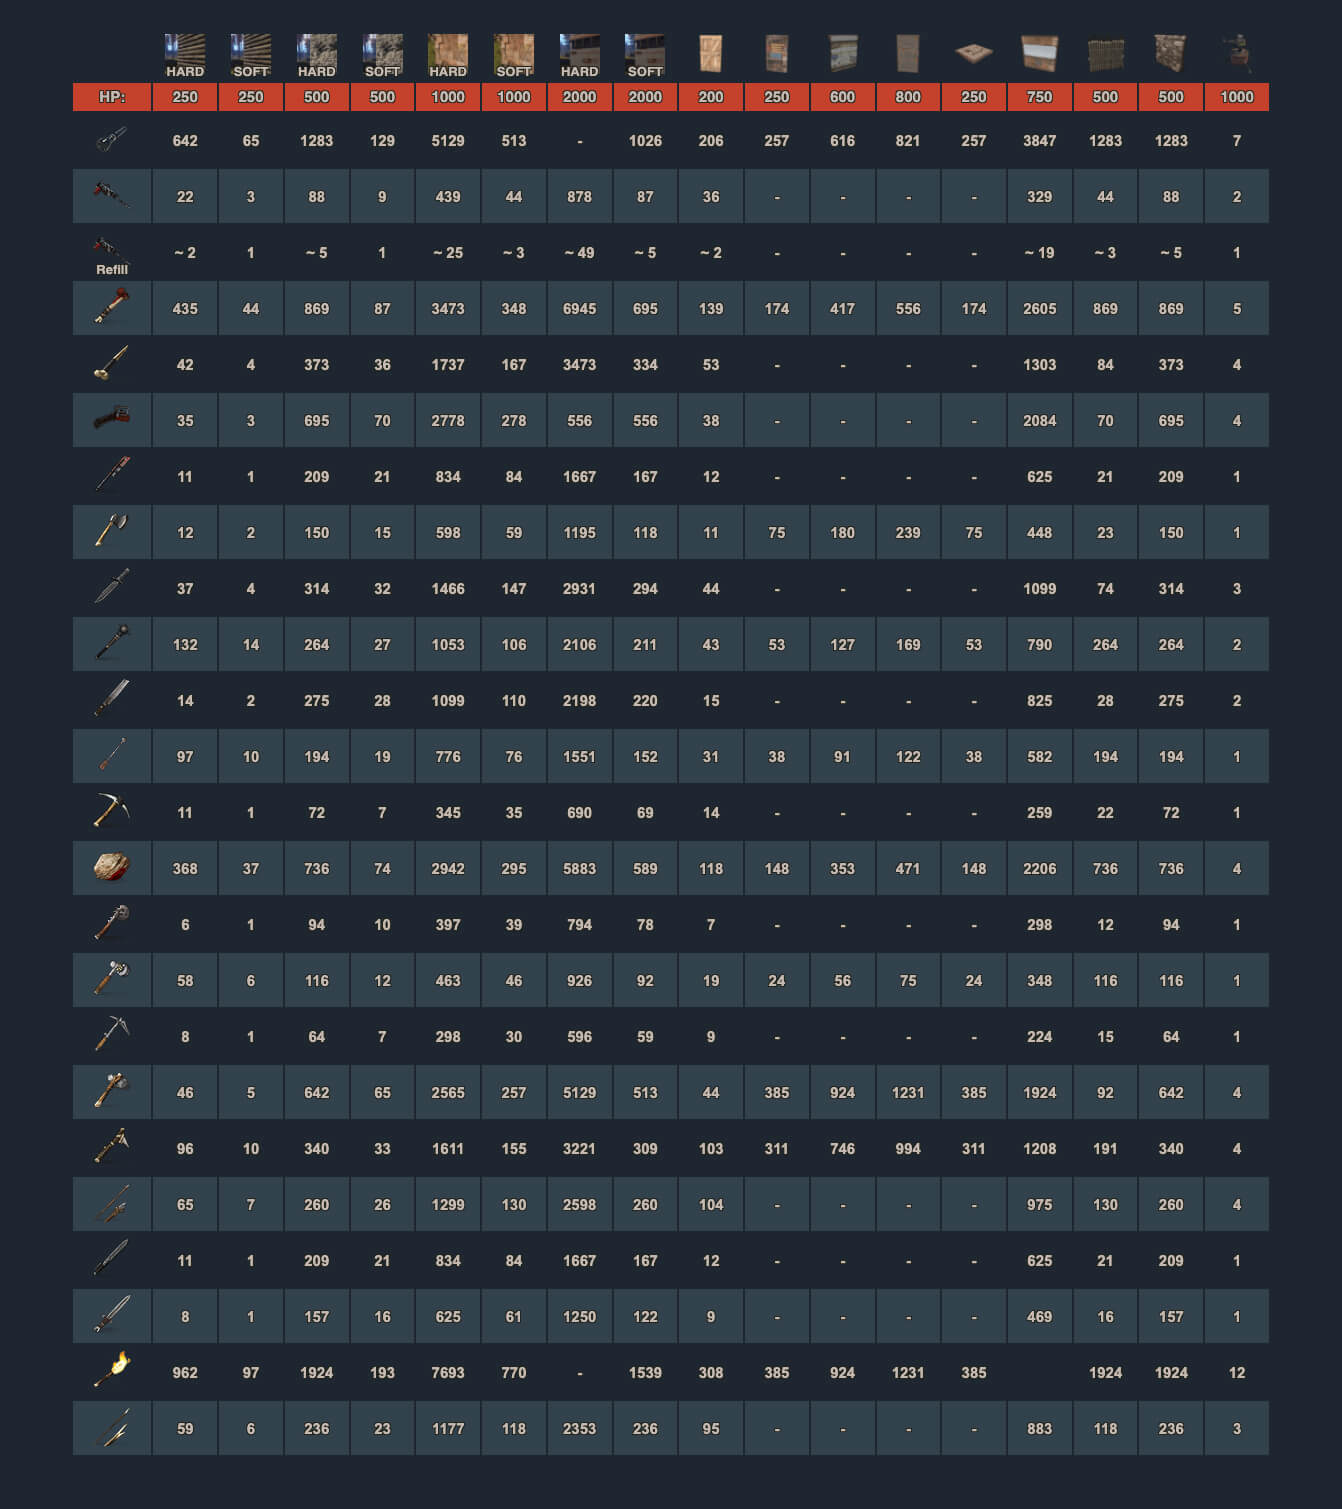The image size is (1342, 1509).
Task: Select the stone pickaxe icon in the 96 row
Action: (111, 1146)
